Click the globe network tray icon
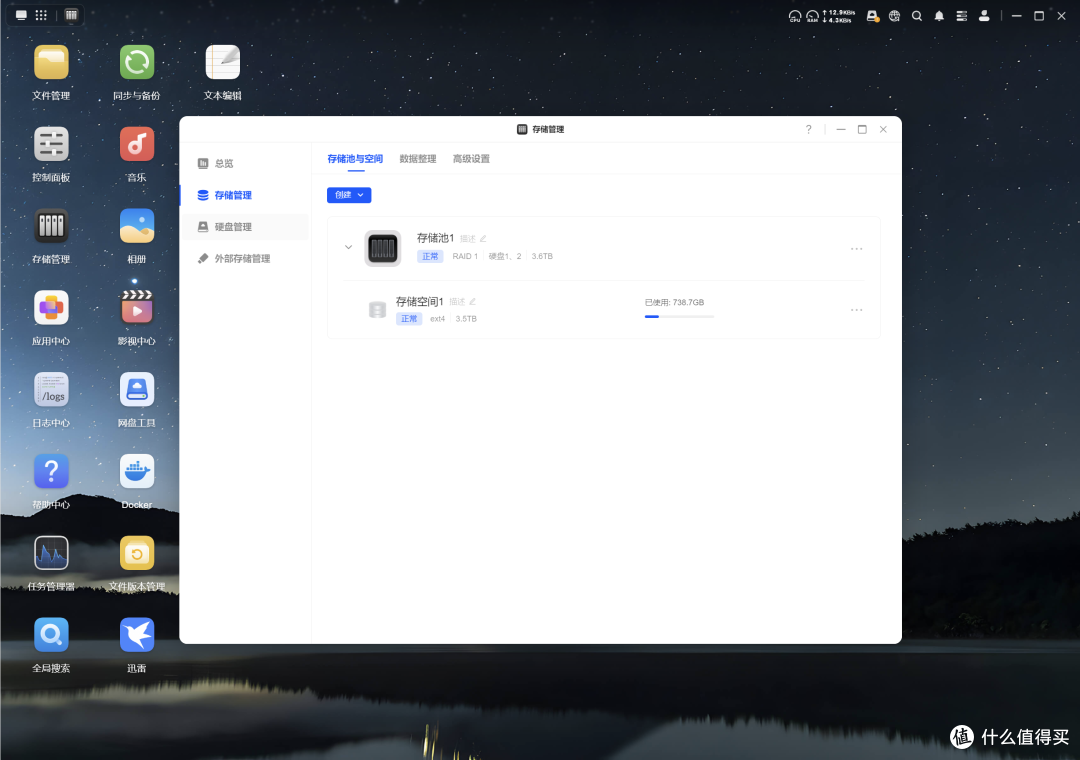 [x=894, y=16]
